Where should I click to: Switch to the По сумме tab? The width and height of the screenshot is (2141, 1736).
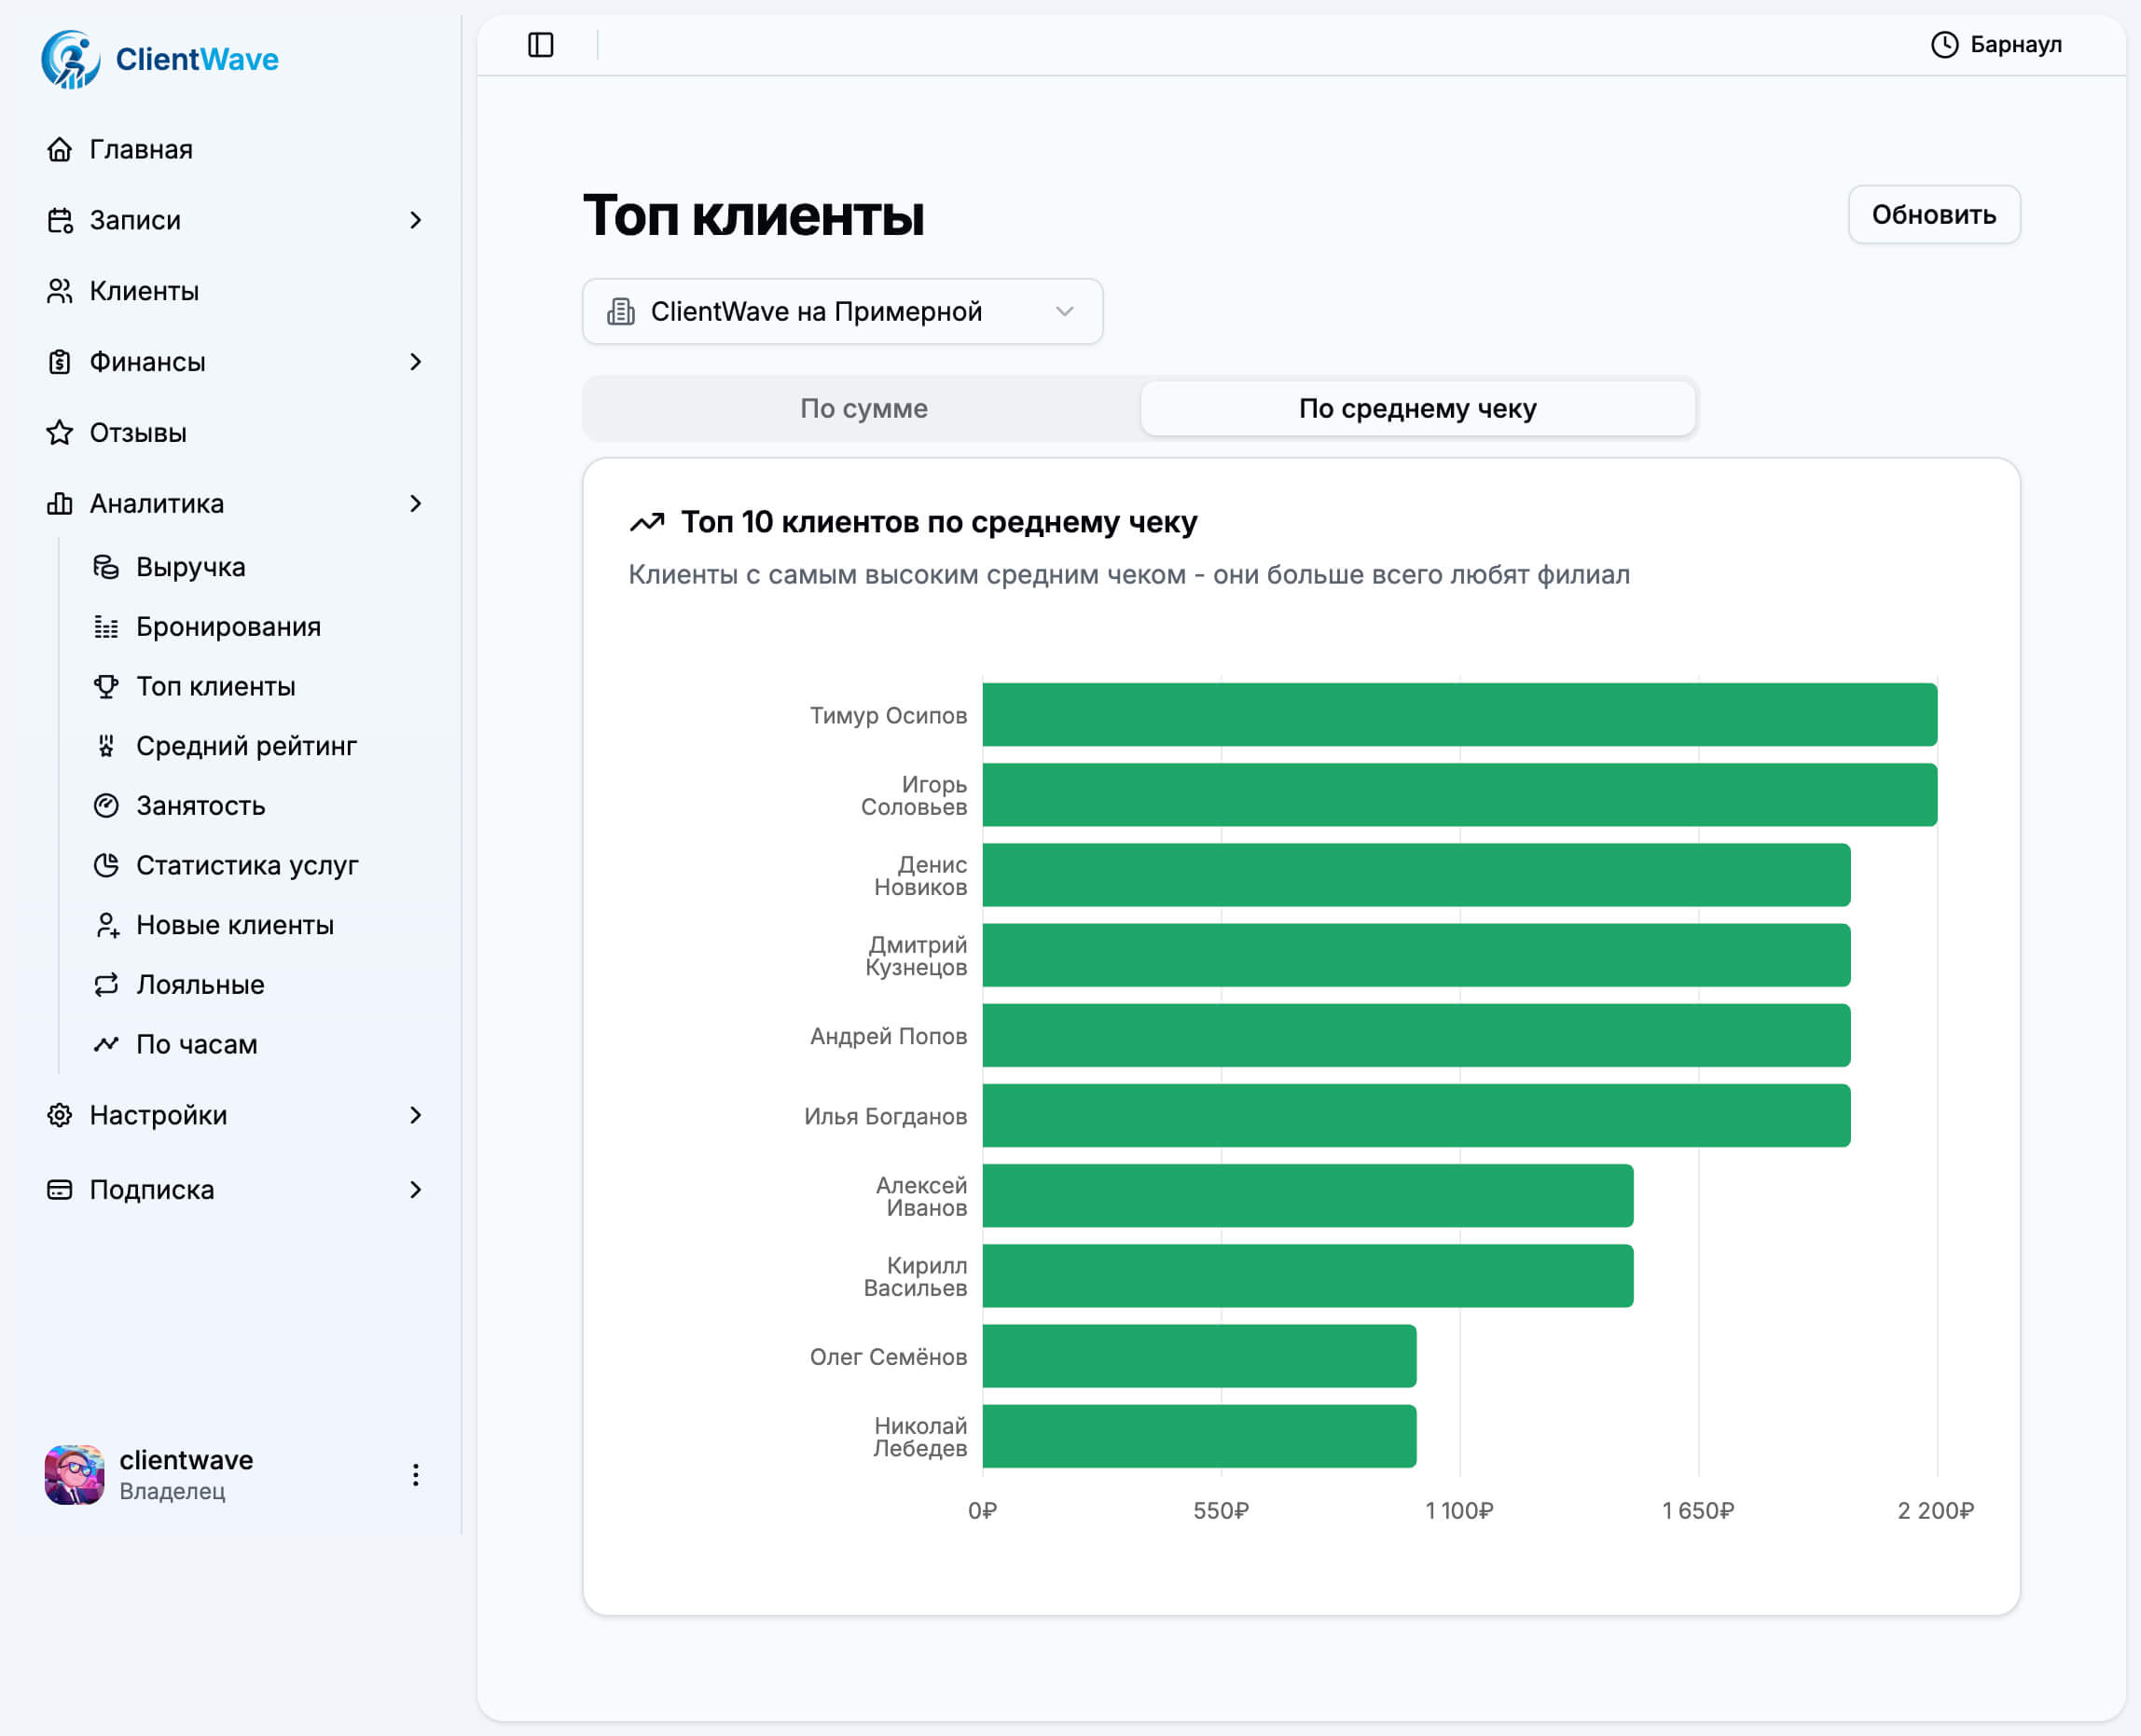point(863,408)
